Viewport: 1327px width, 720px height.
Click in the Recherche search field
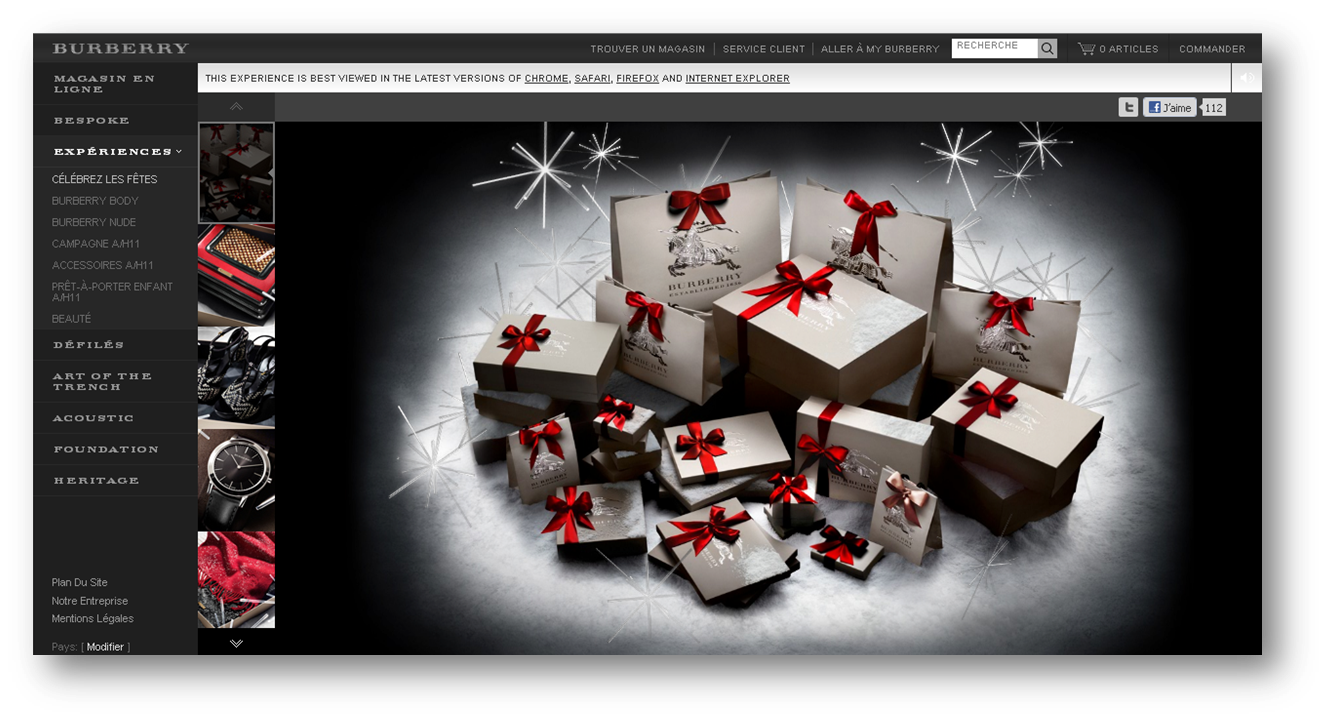[x=994, y=48]
